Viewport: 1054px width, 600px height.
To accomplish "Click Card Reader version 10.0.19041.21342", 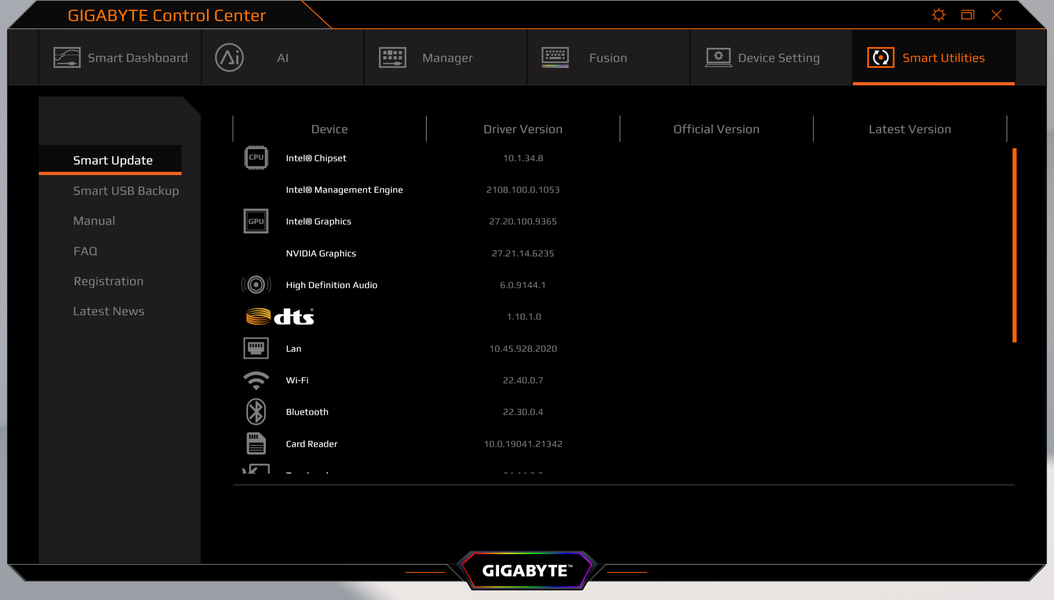I will tap(523, 444).
